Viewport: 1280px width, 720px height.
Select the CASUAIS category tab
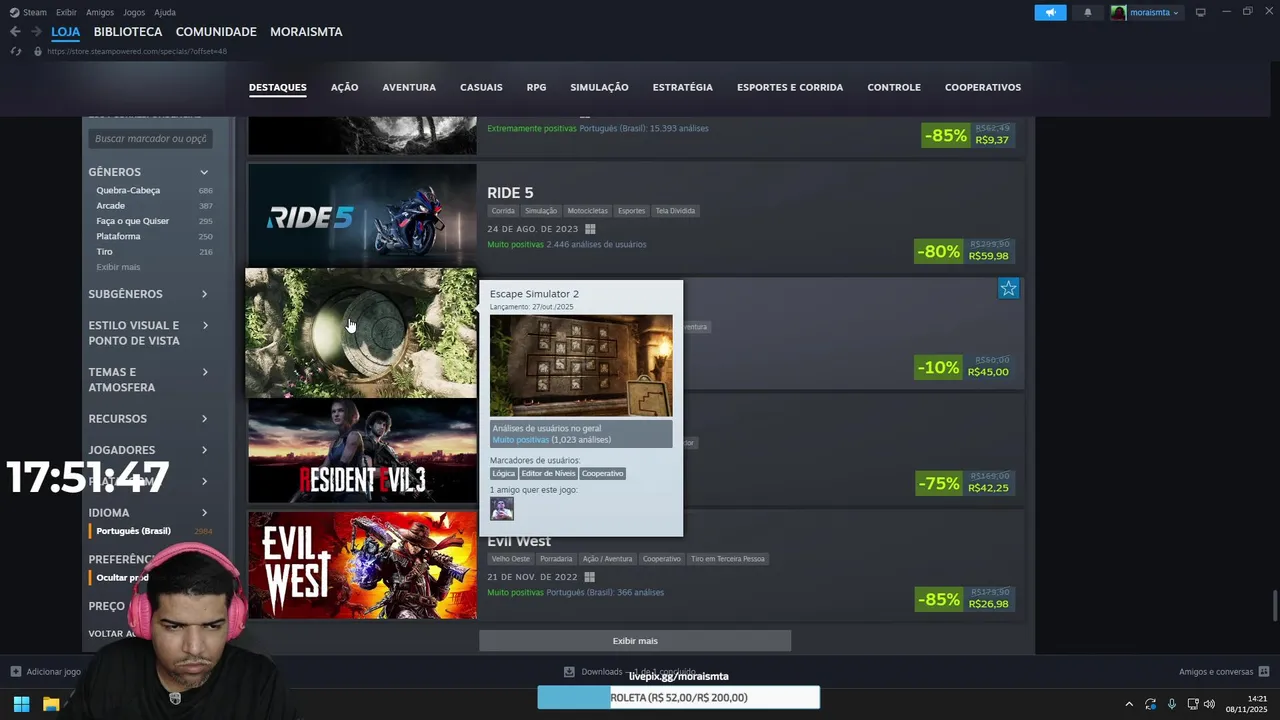tap(481, 87)
